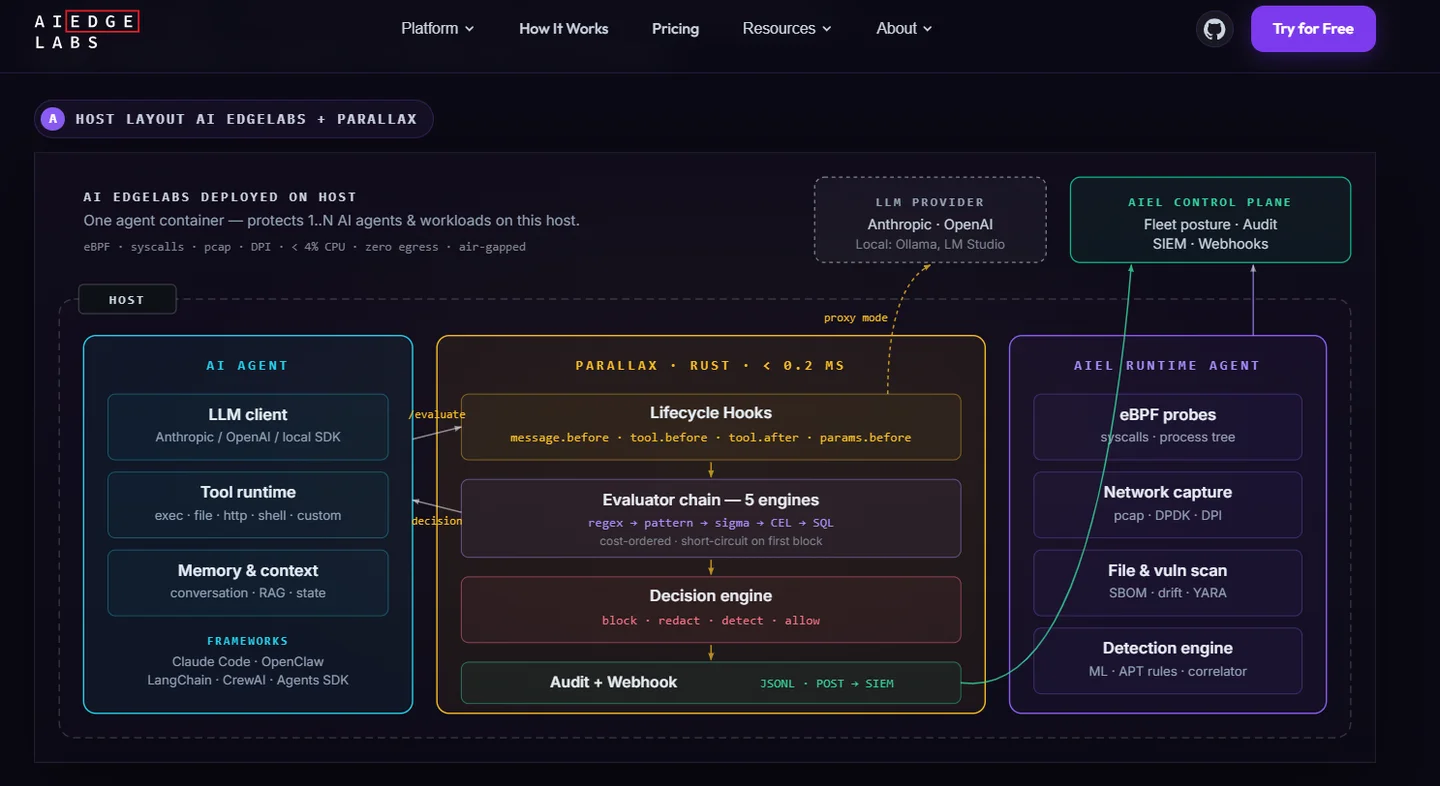Click the LLM Provider dashed box
Viewport: 1440px width, 786px height.
[930, 220]
